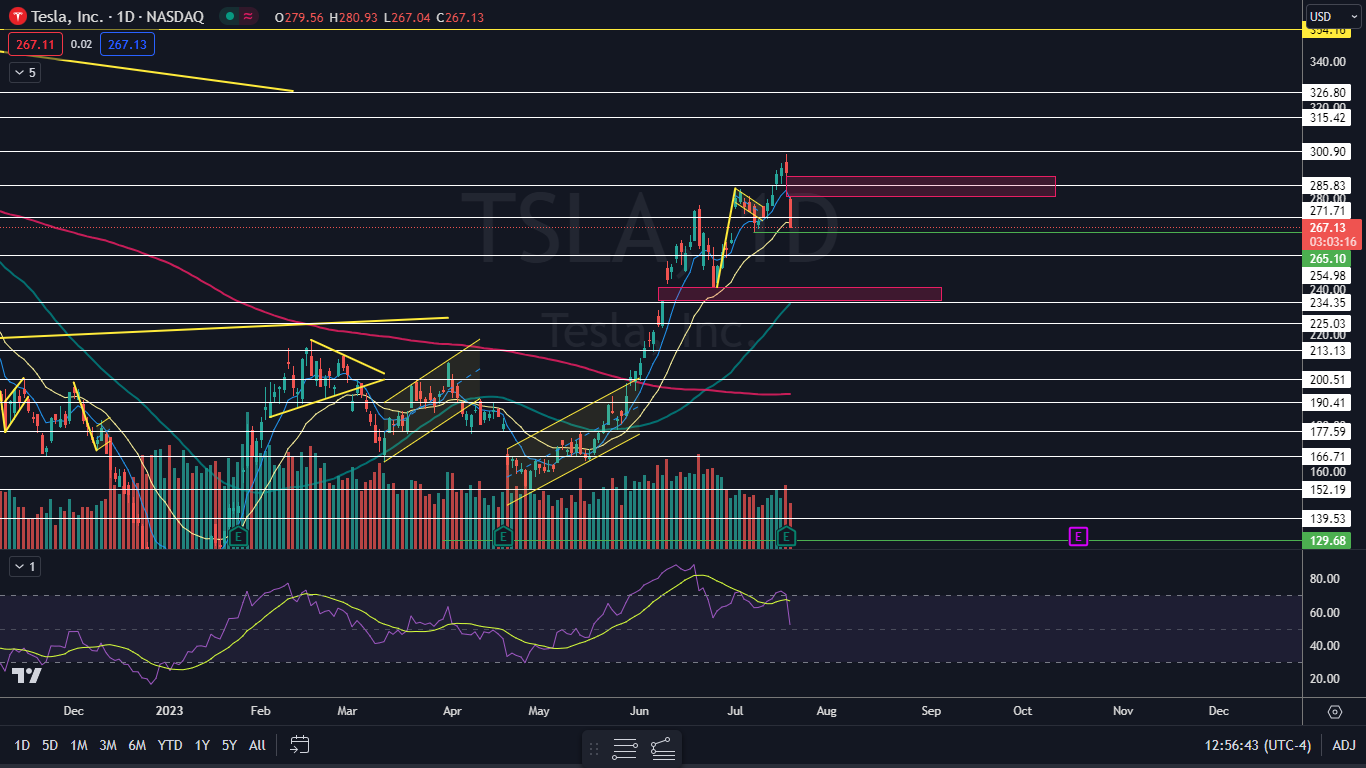Click the red current price label 267.13
Viewport: 1366px width, 768px height.
[x=1331, y=227]
